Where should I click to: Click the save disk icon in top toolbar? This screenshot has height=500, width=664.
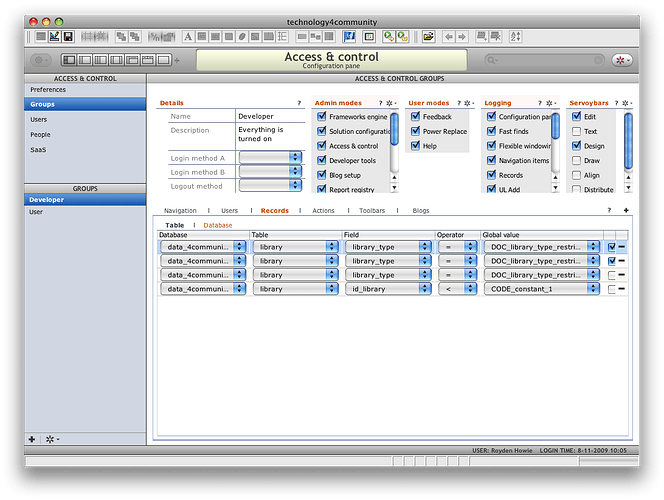pyautogui.click(x=68, y=36)
